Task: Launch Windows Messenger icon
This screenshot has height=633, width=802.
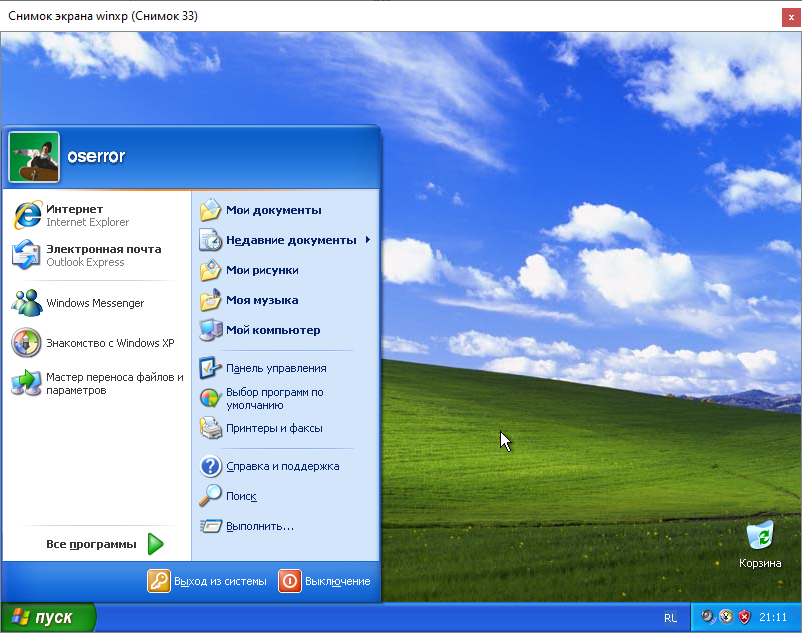Action: [27, 303]
